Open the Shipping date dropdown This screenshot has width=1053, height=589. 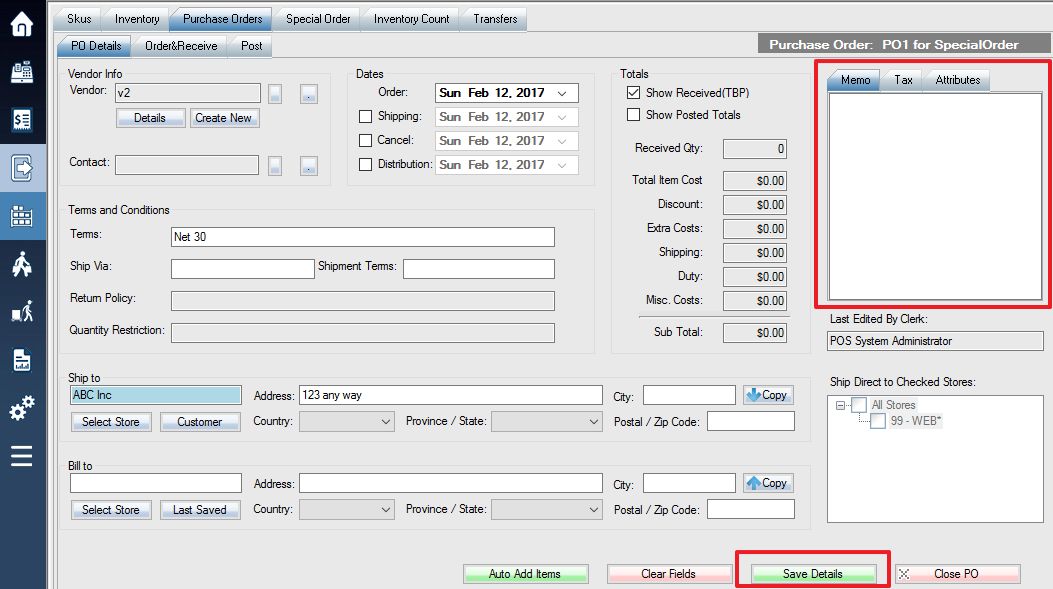click(562, 117)
